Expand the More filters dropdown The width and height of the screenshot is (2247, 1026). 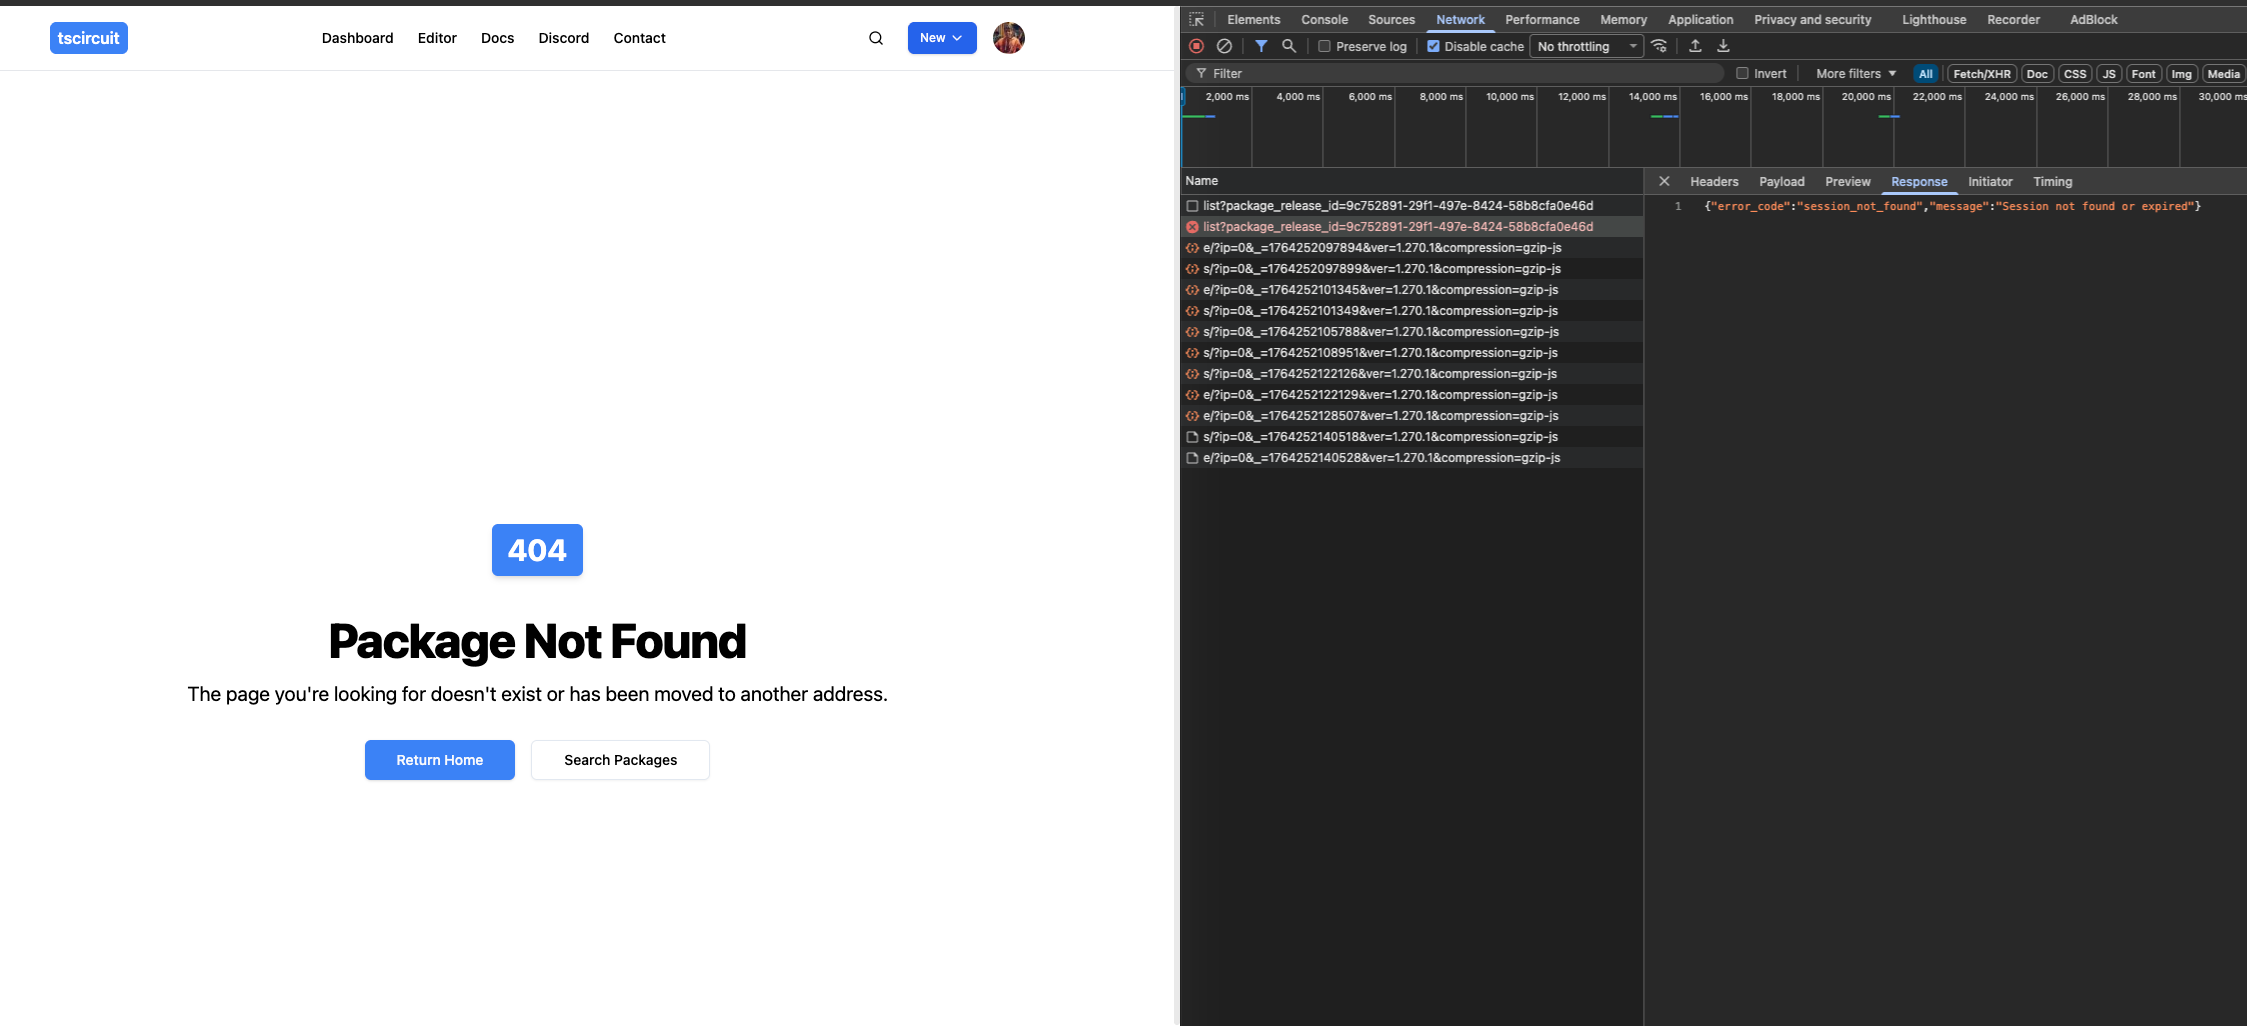coord(1856,73)
